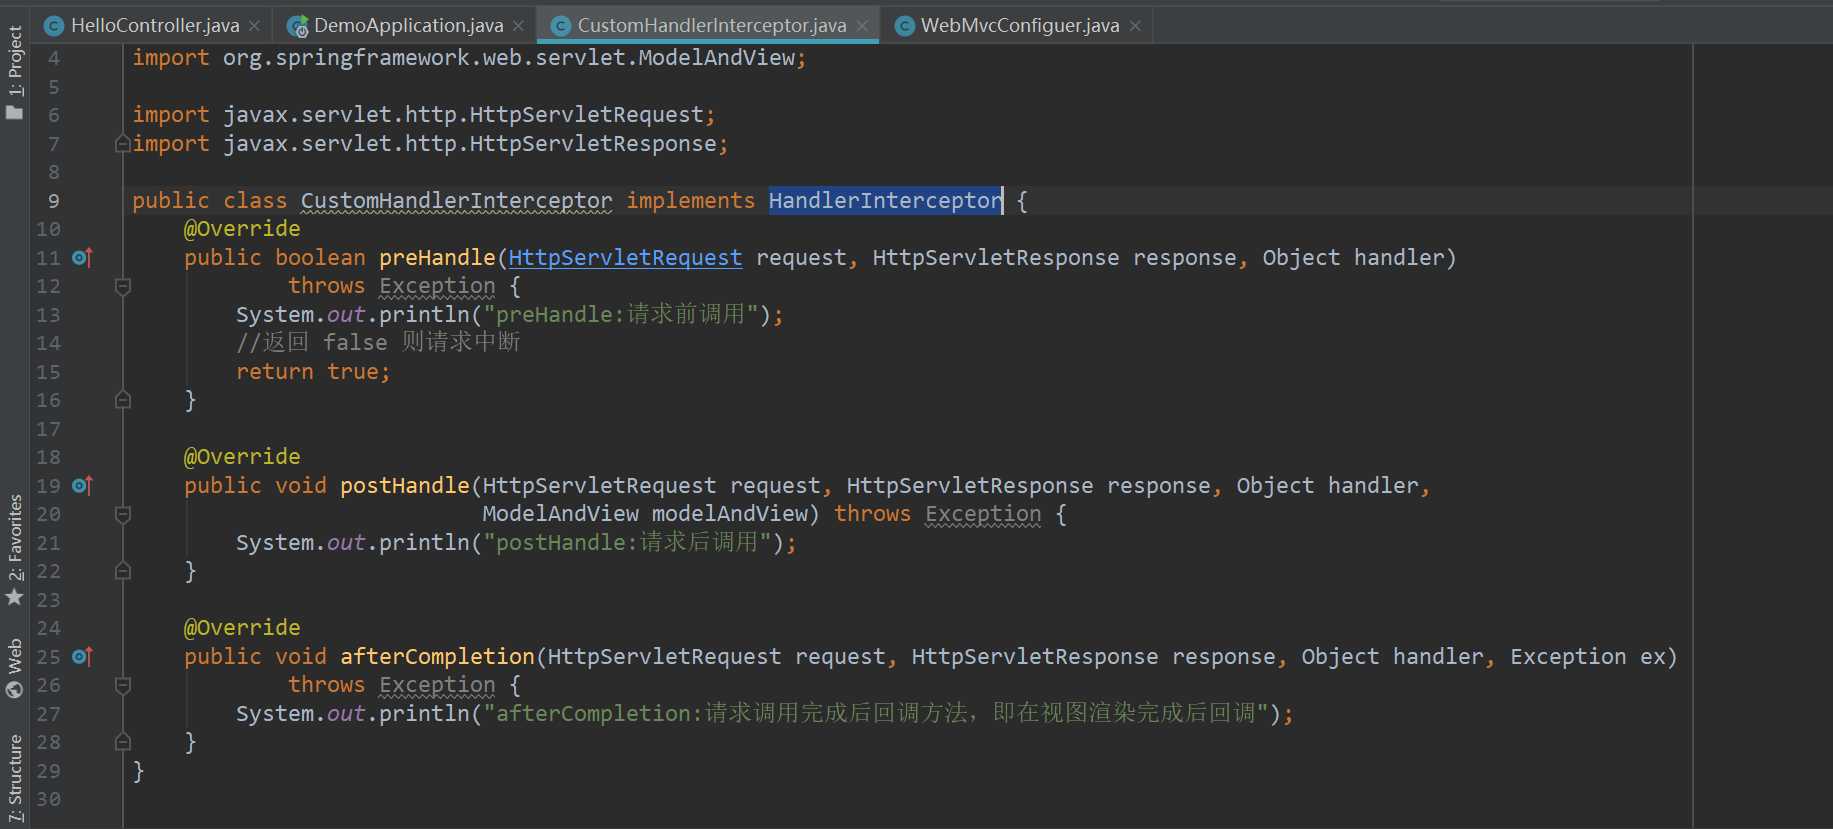
Task: Click line number 13 in the gutter
Action: pos(48,315)
